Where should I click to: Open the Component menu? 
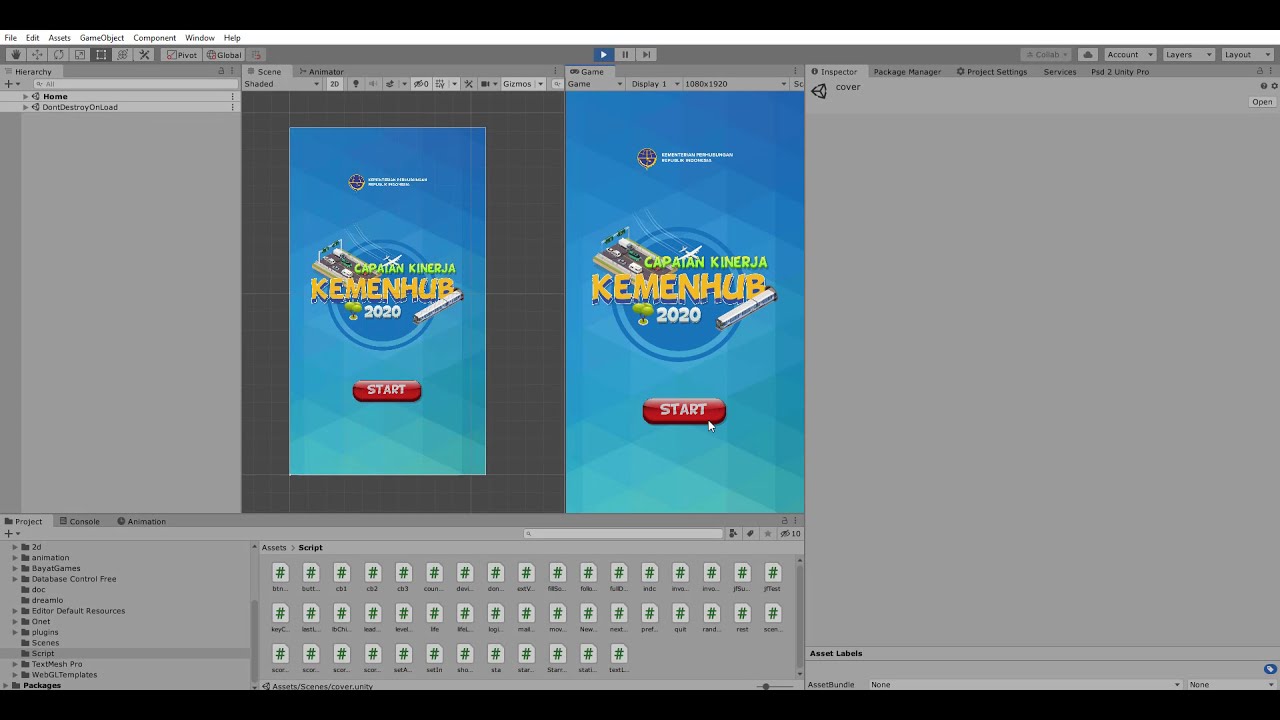coord(154,38)
